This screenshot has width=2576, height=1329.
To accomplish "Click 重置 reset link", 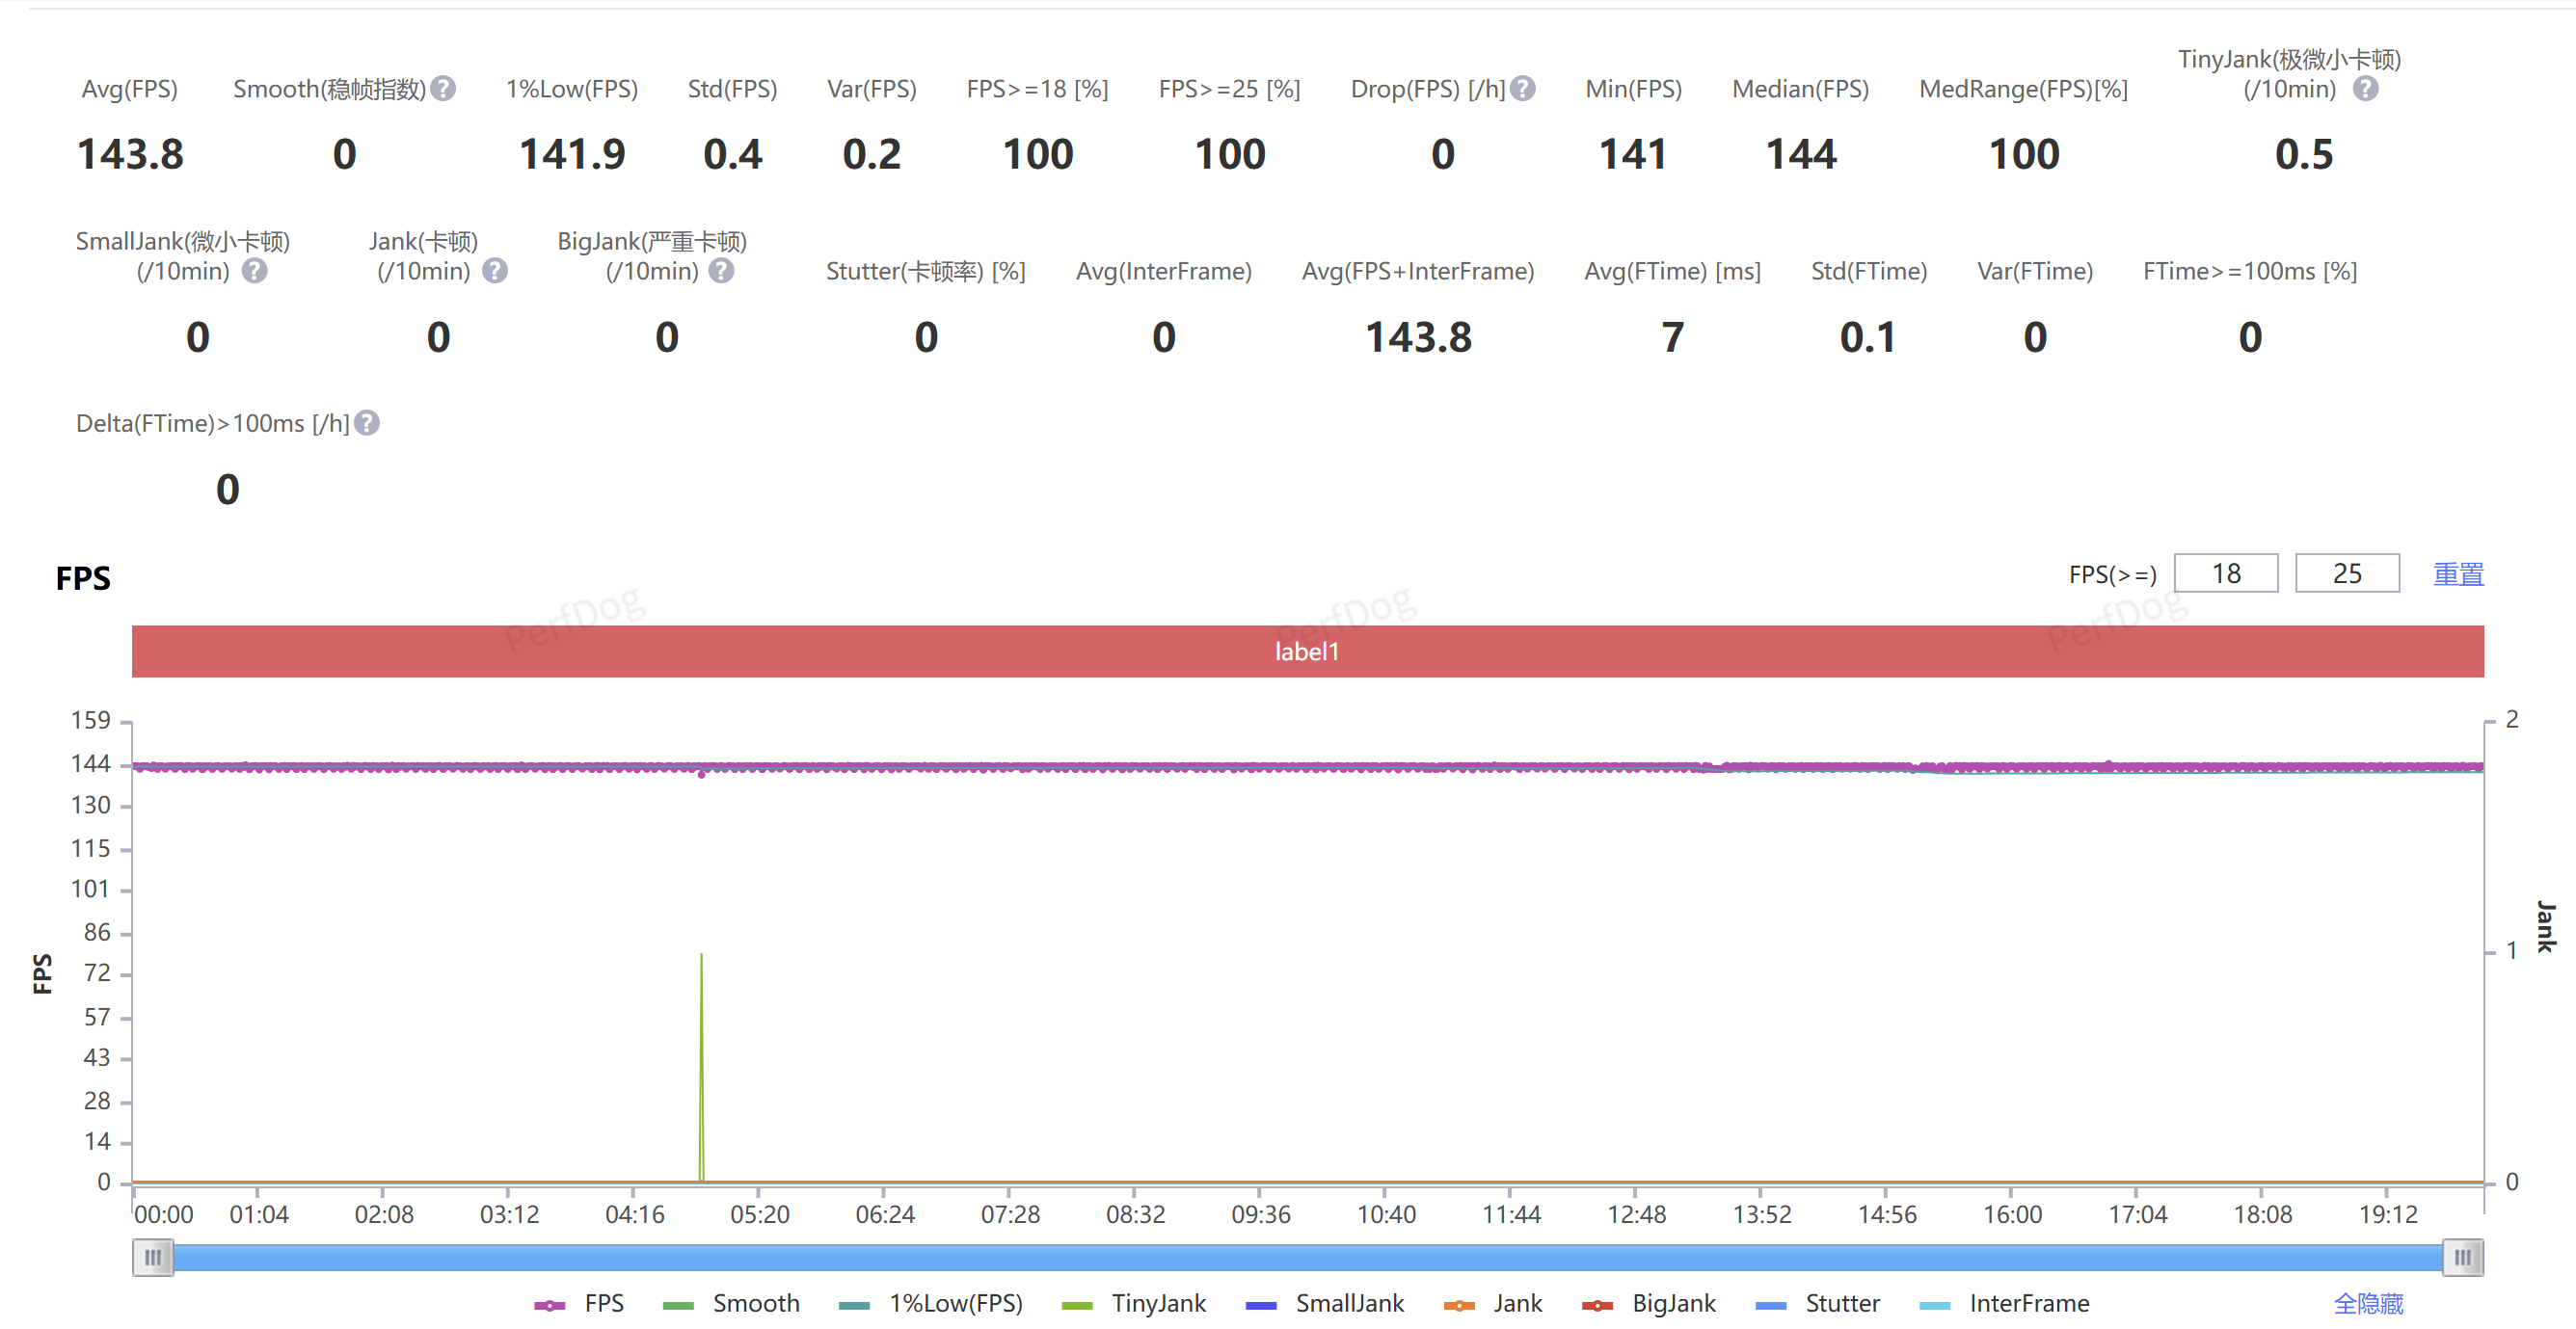I will point(2457,574).
